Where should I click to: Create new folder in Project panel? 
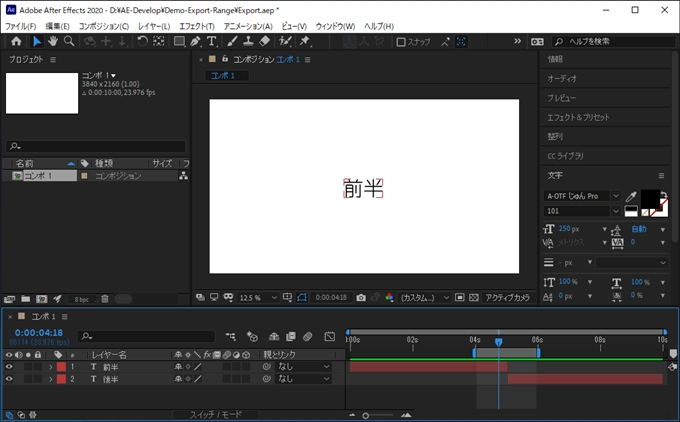tap(26, 299)
